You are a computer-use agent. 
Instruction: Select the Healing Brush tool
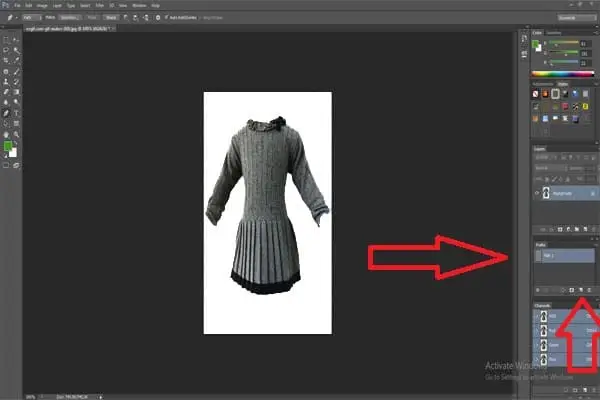(6, 72)
